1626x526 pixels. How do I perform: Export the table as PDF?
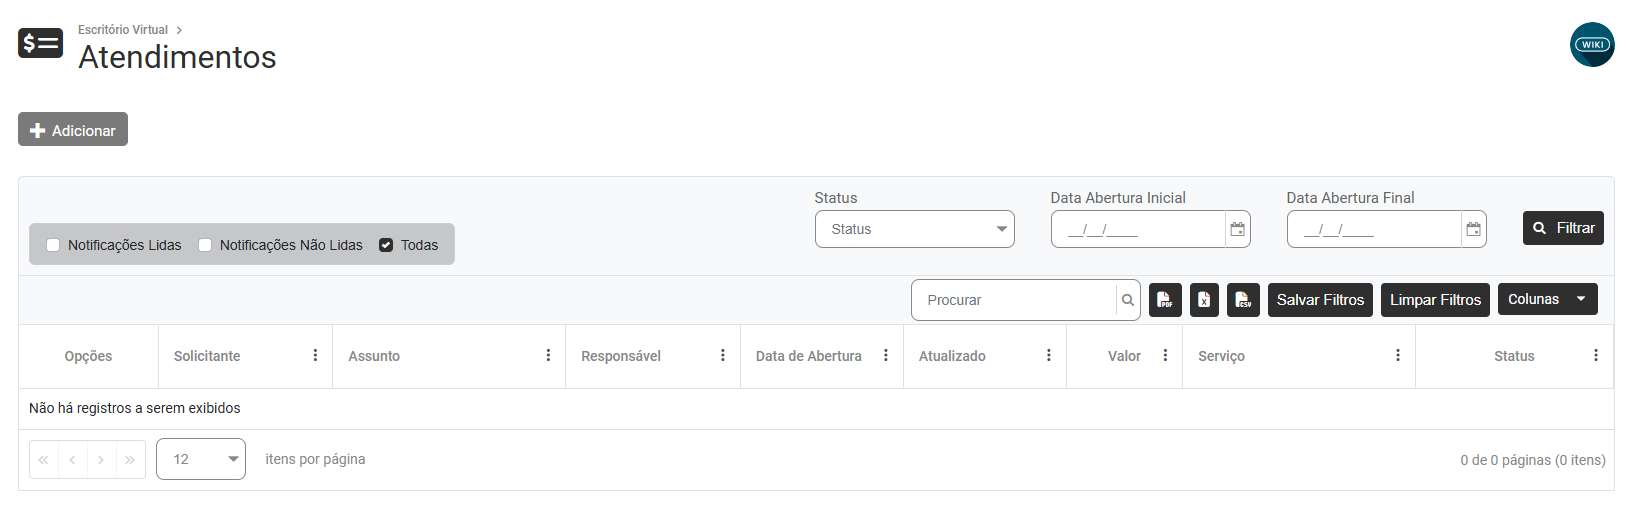1165,300
